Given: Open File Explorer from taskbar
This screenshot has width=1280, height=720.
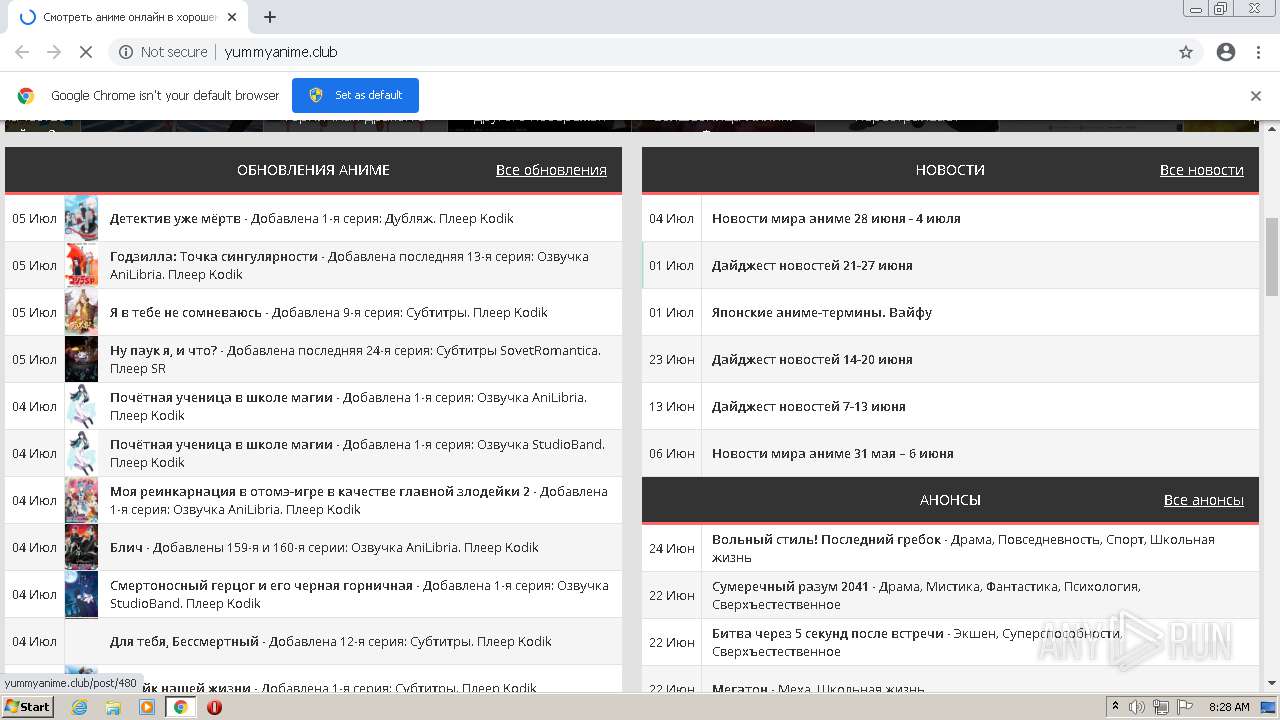Looking at the screenshot, I should click(x=113, y=707).
